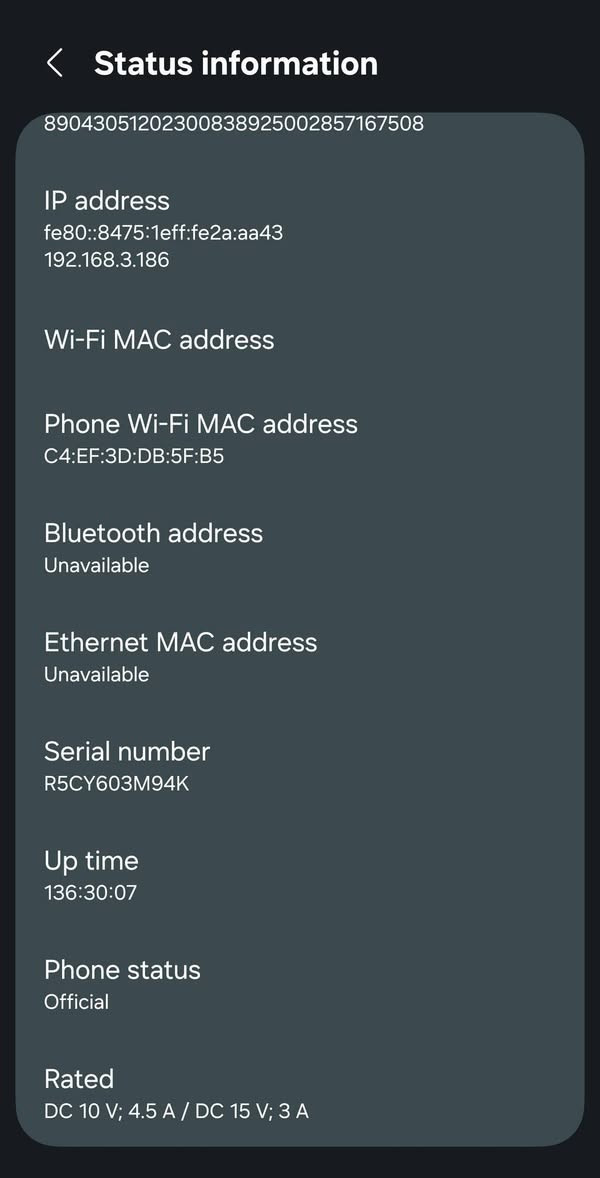
Task: Tap the back arrow icon
Action: point(55,63)
